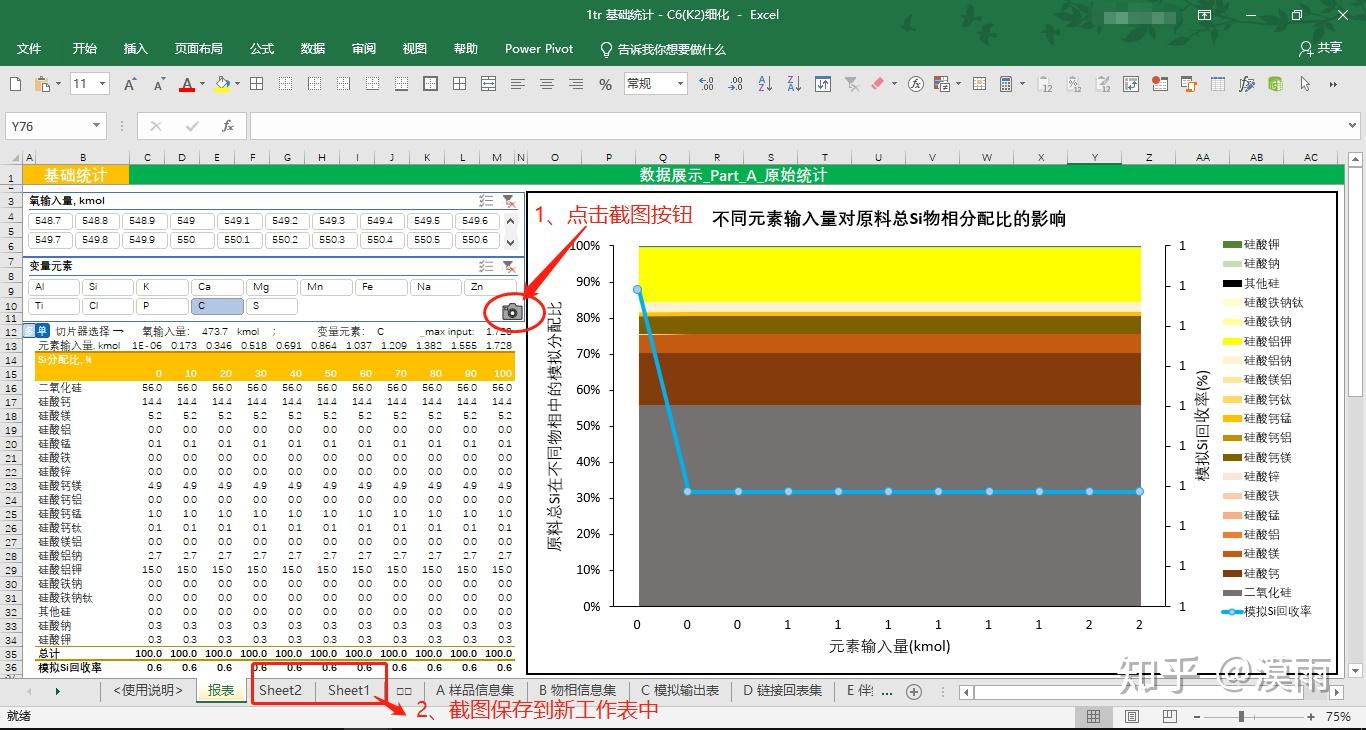
Task: Select the 549.1 oxygen input slicer value
Action: point(240,221)
